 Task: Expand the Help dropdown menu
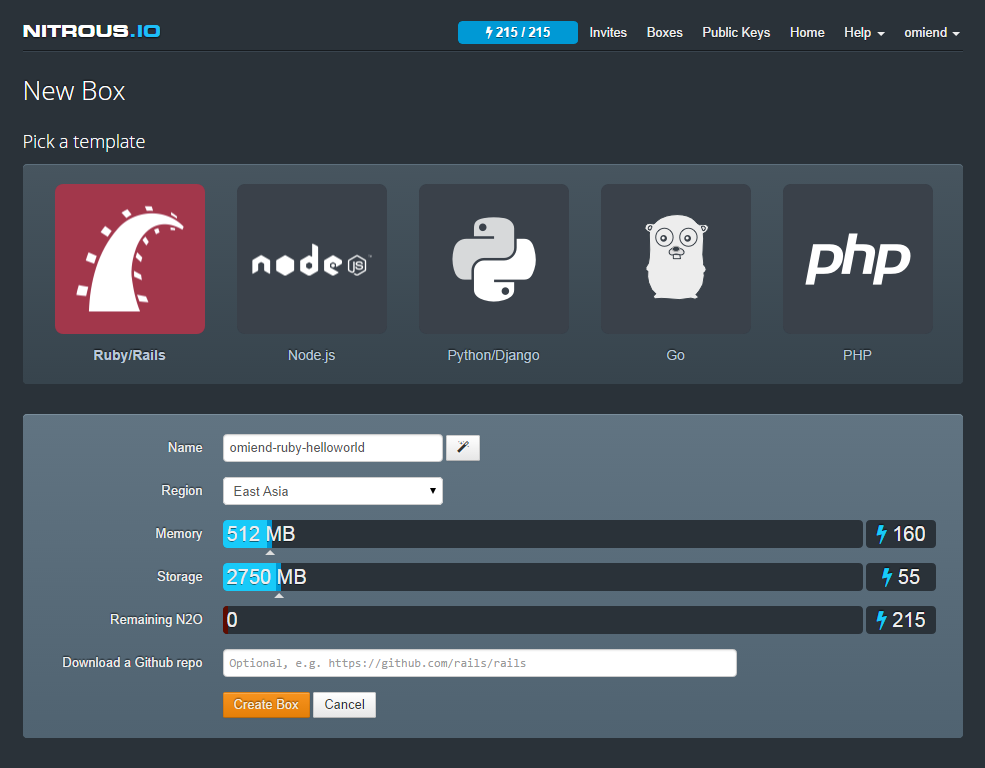pyautogui.click(x=864, y=33)
